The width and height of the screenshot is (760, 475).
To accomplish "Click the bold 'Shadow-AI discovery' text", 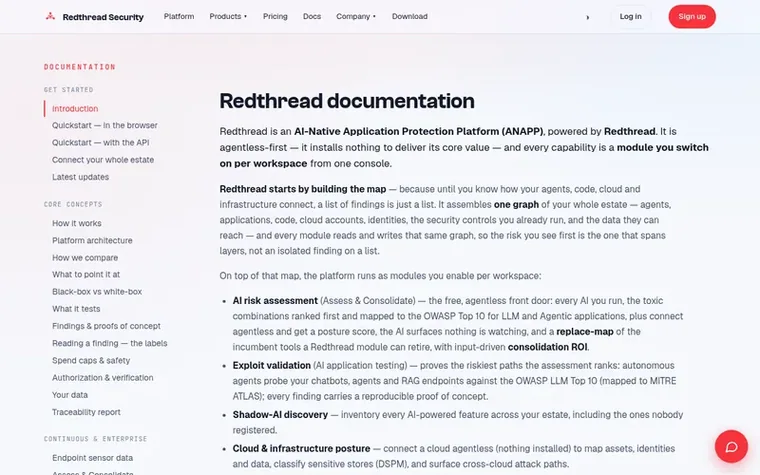I will point(280,415).
